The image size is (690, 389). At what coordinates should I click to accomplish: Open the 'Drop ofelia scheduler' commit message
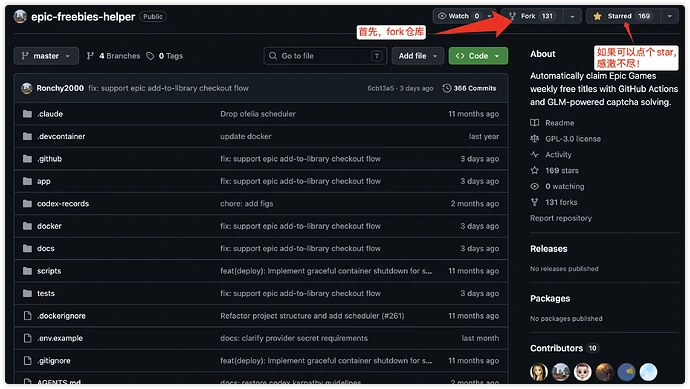pos(258,114)
